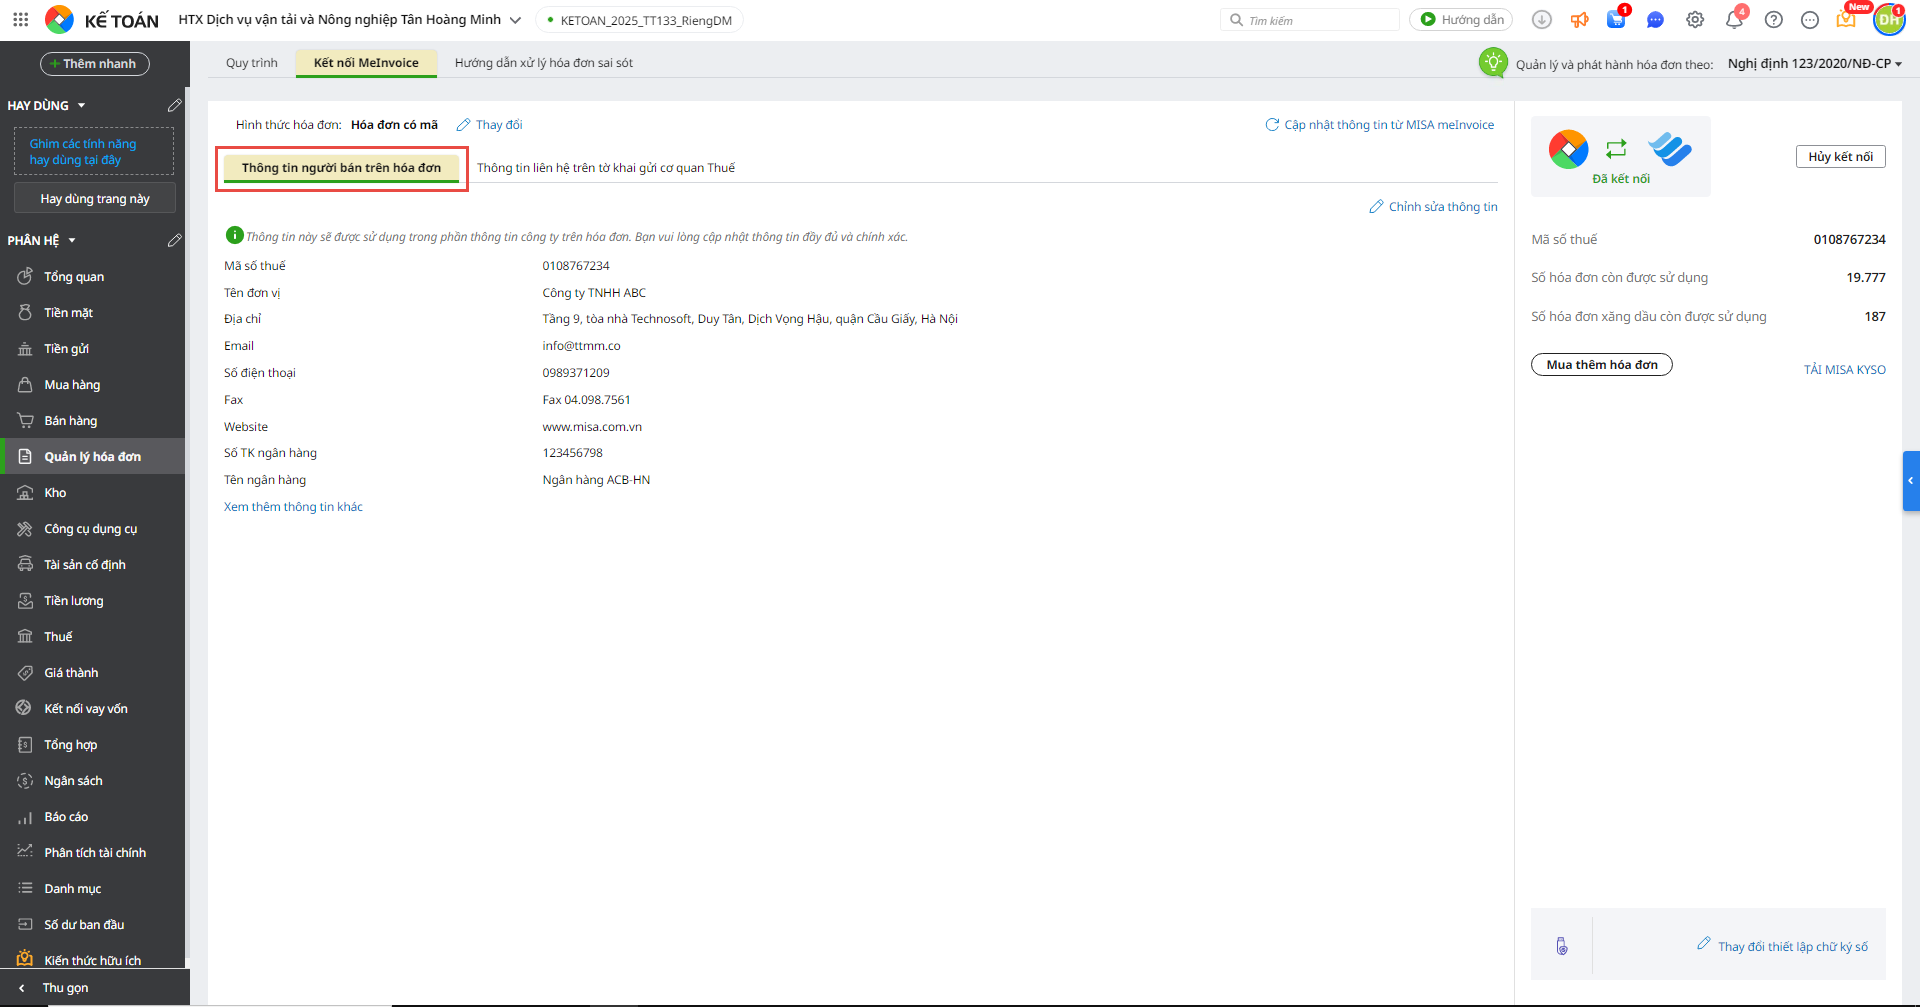The image size is (1920, 1007).
Task: Open the Xem thêm thông tin khác link
Action: pyautogui.click(x=293, y=507)
